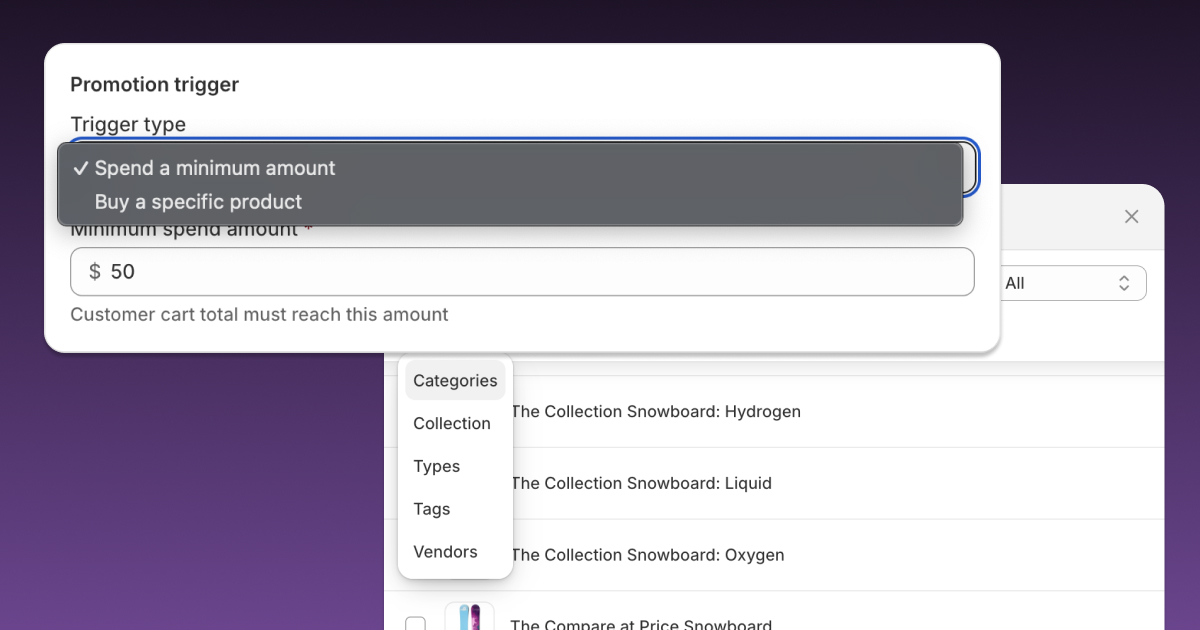Click The Compare at Price Snowboard name
1200x630 pixels.
[x=641, y=624]
